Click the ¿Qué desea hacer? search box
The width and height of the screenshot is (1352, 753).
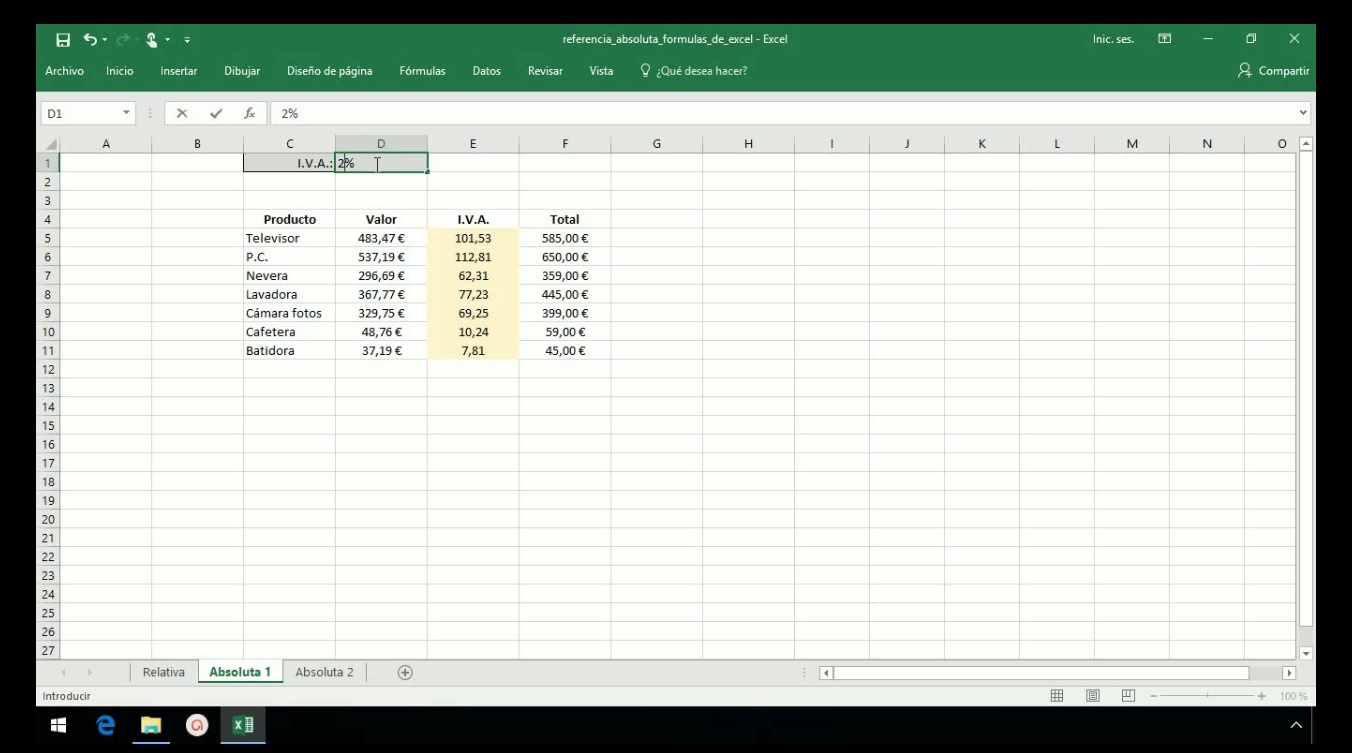click(x=694, y=71)
